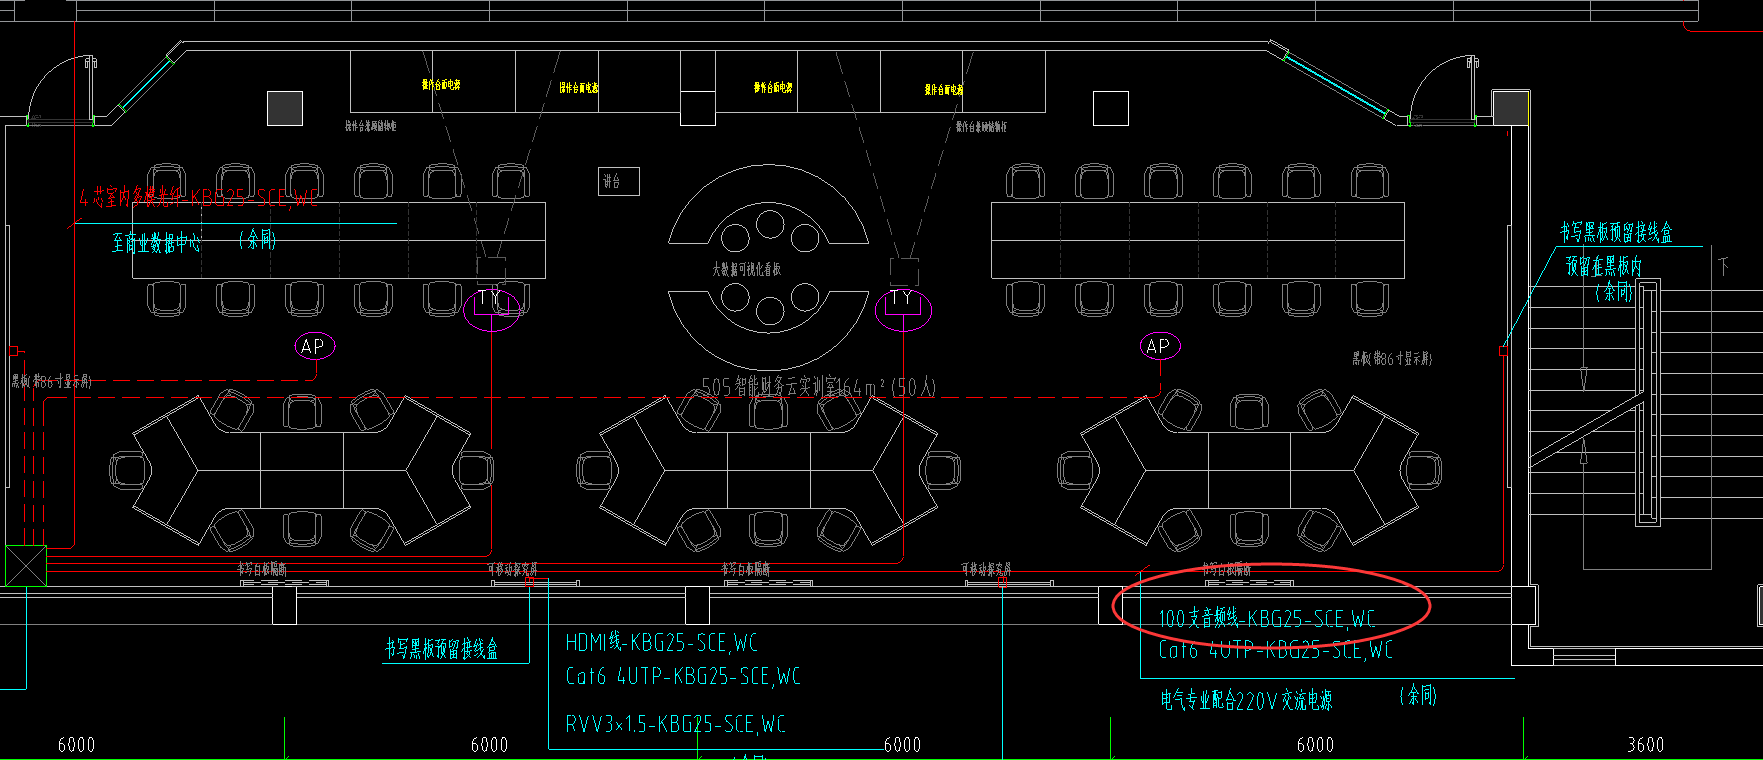This screenshot has width=1763, height=760.
Task: Select the 100支音频线-KBG25-SCE,WC annotation
Action: point(1267,618)
